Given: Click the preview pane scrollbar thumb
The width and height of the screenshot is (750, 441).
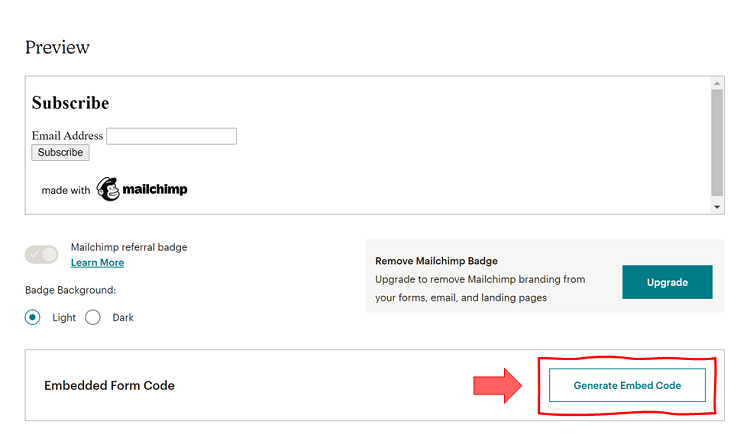Looking at the screenshot, I should click(716, 140).
